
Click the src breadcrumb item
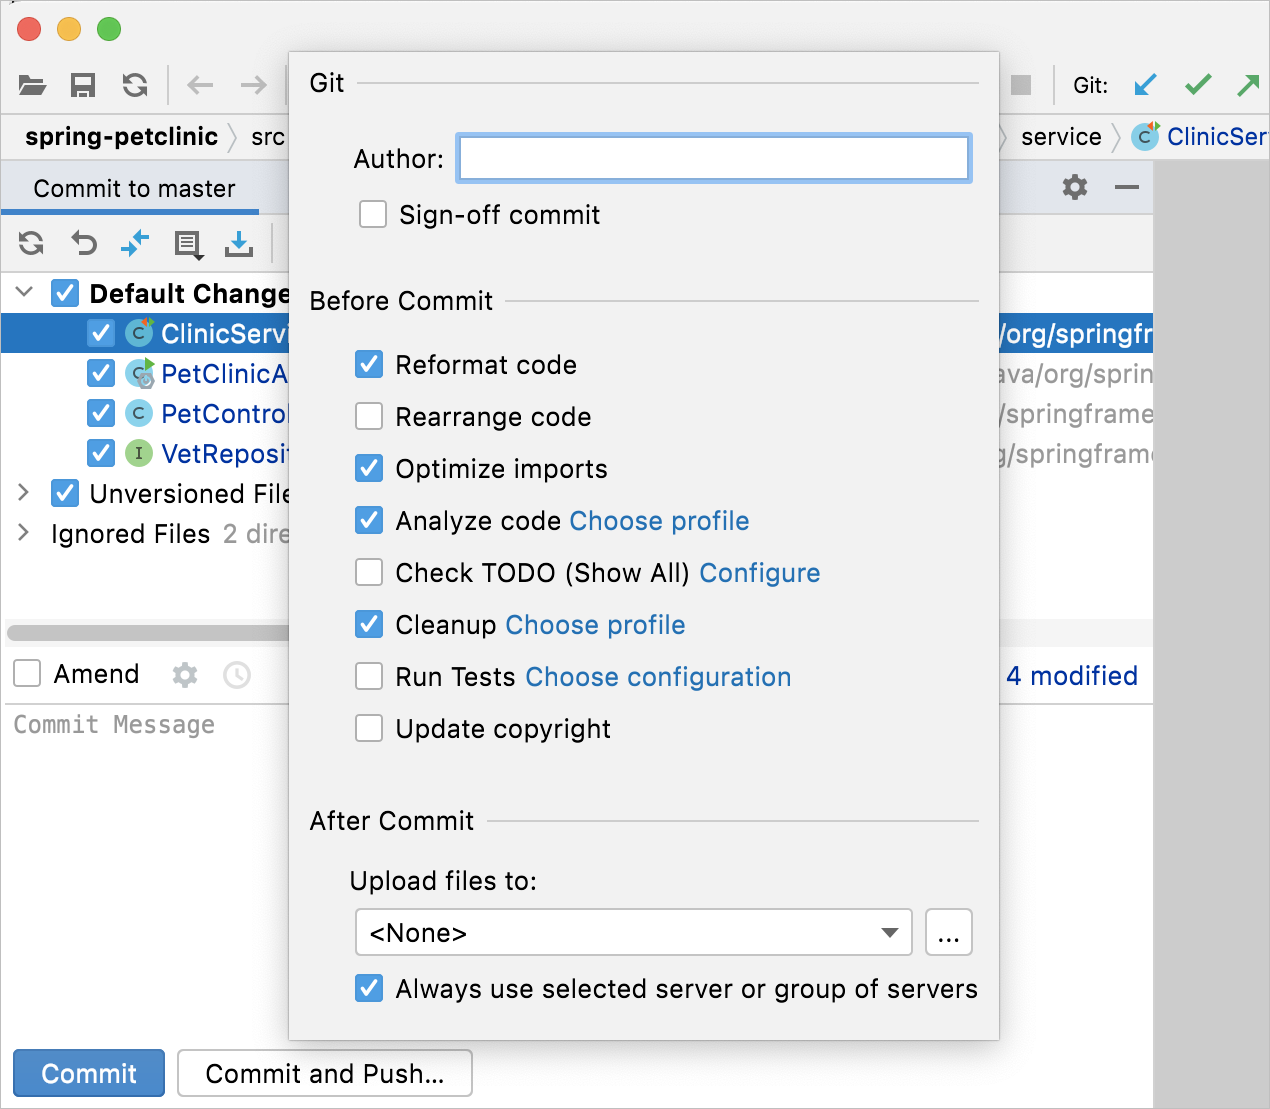[268, 137]
